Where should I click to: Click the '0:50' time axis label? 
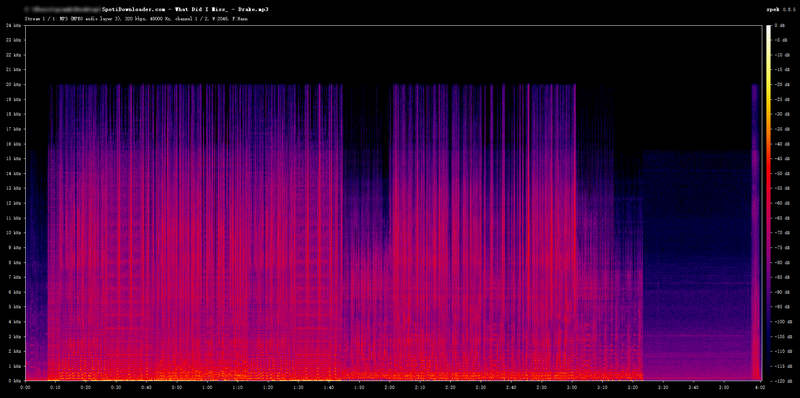click(177, 387)
